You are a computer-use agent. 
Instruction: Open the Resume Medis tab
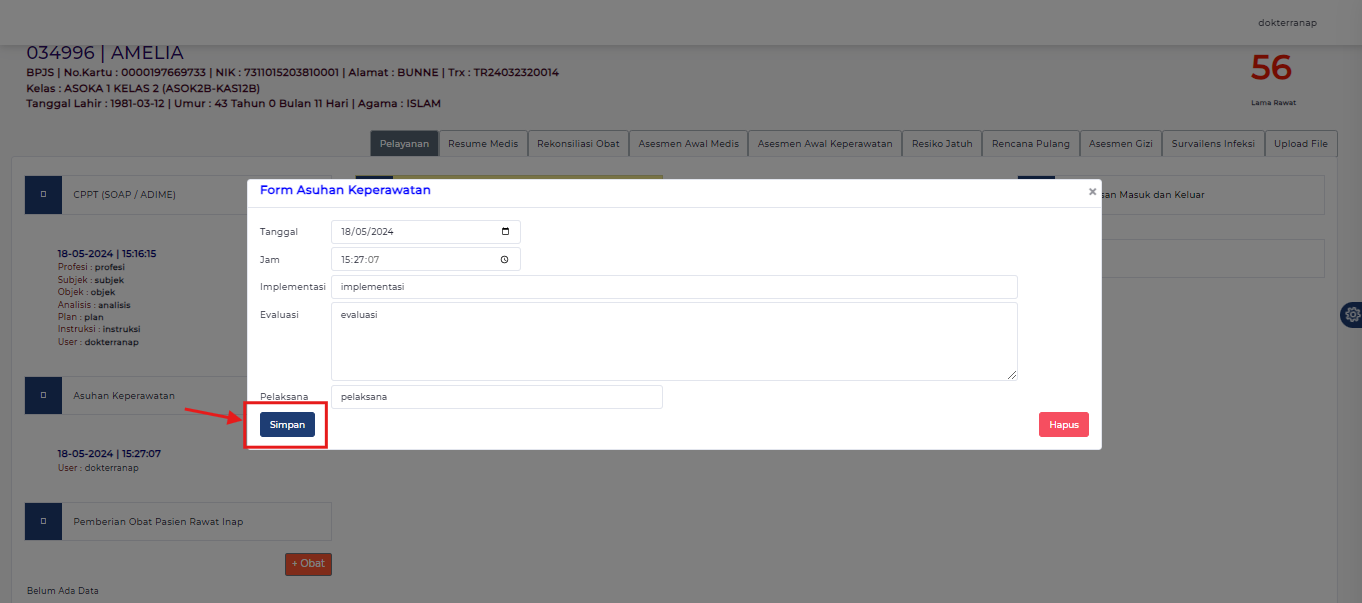coord(483,143)
